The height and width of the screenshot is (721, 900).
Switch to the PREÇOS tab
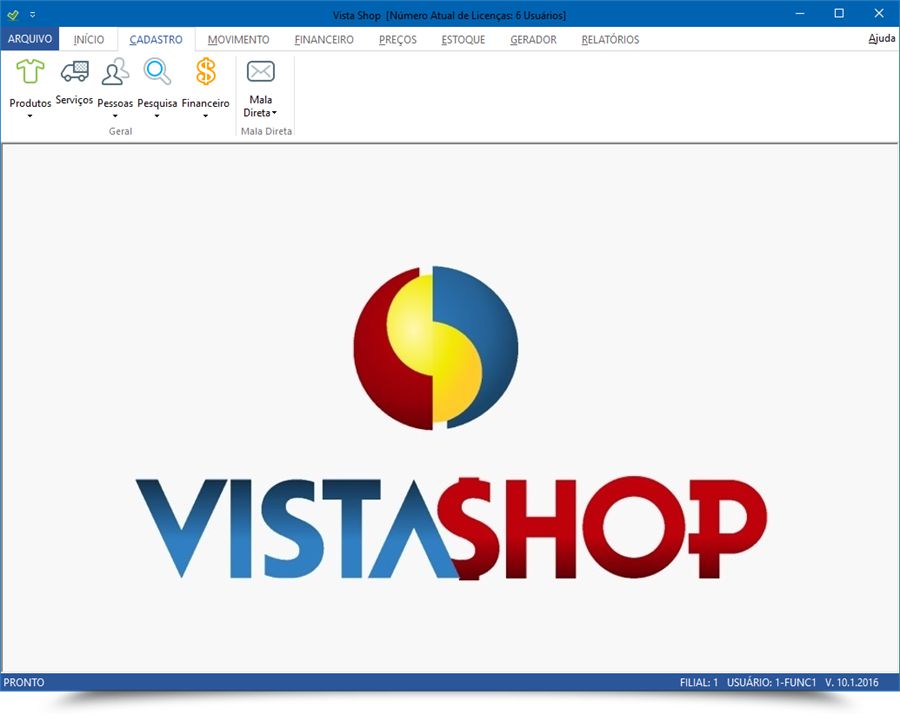click(x=398, y=39)
